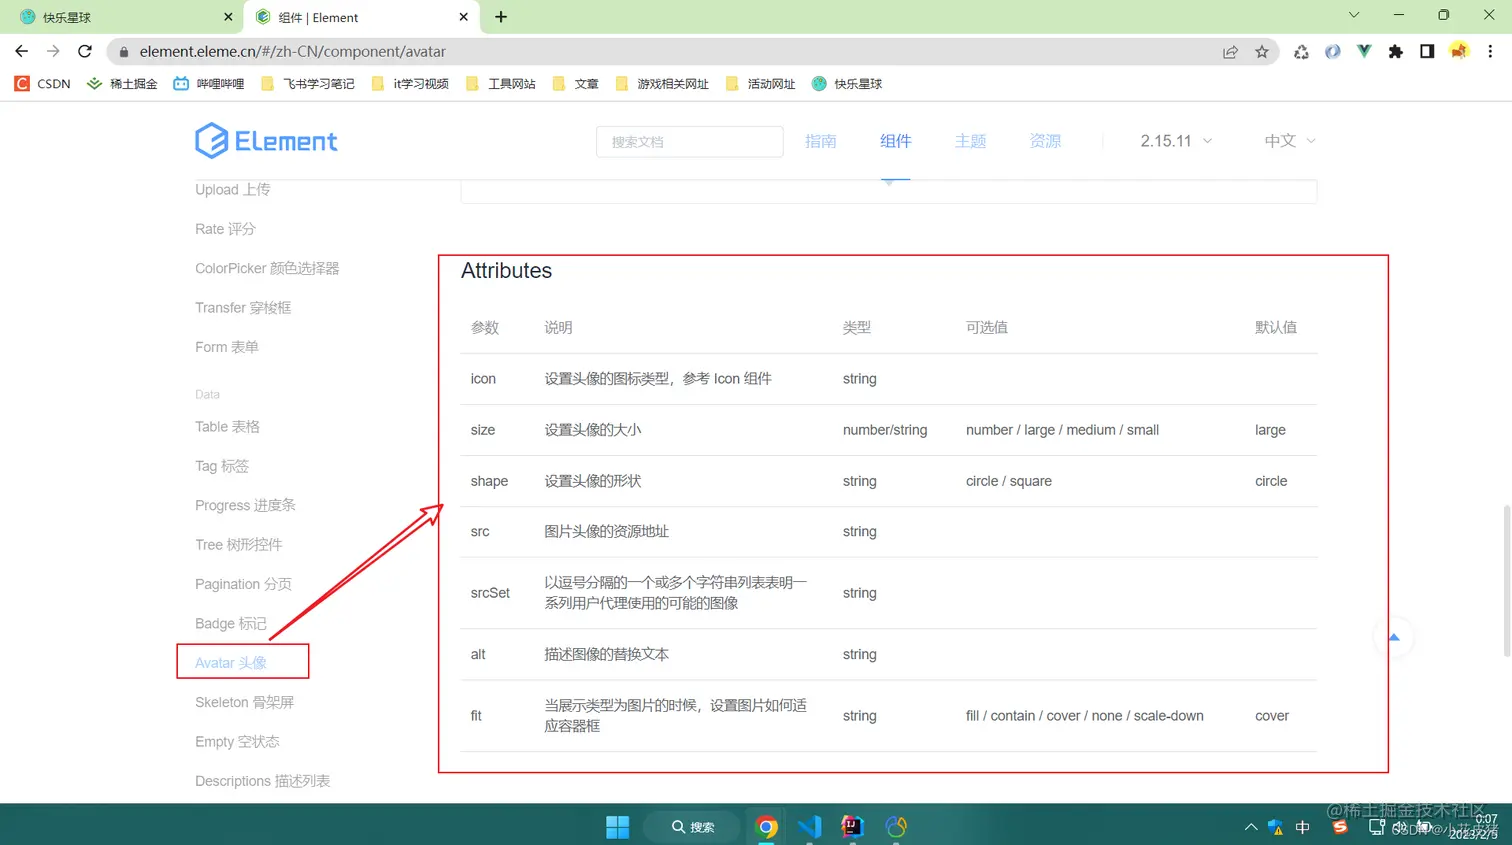Open the 活动网址 bookmark folder
1512x845 pixels.
click(760, 84)
